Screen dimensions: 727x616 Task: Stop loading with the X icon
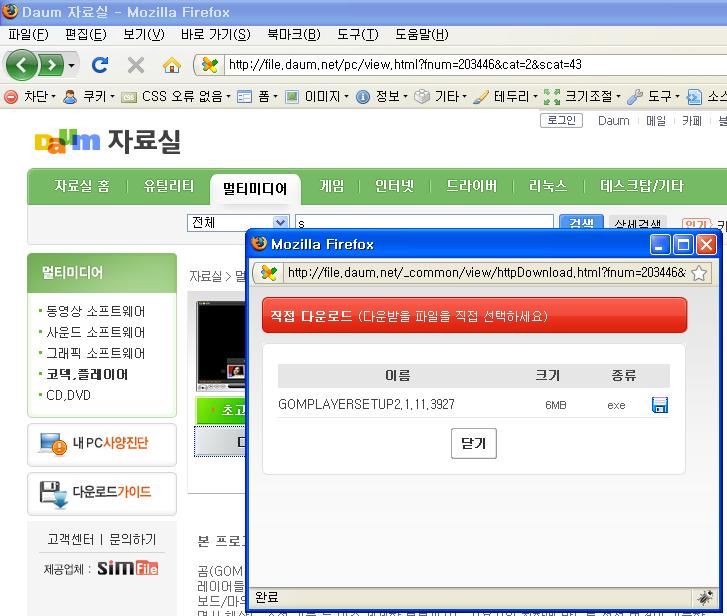136,65
